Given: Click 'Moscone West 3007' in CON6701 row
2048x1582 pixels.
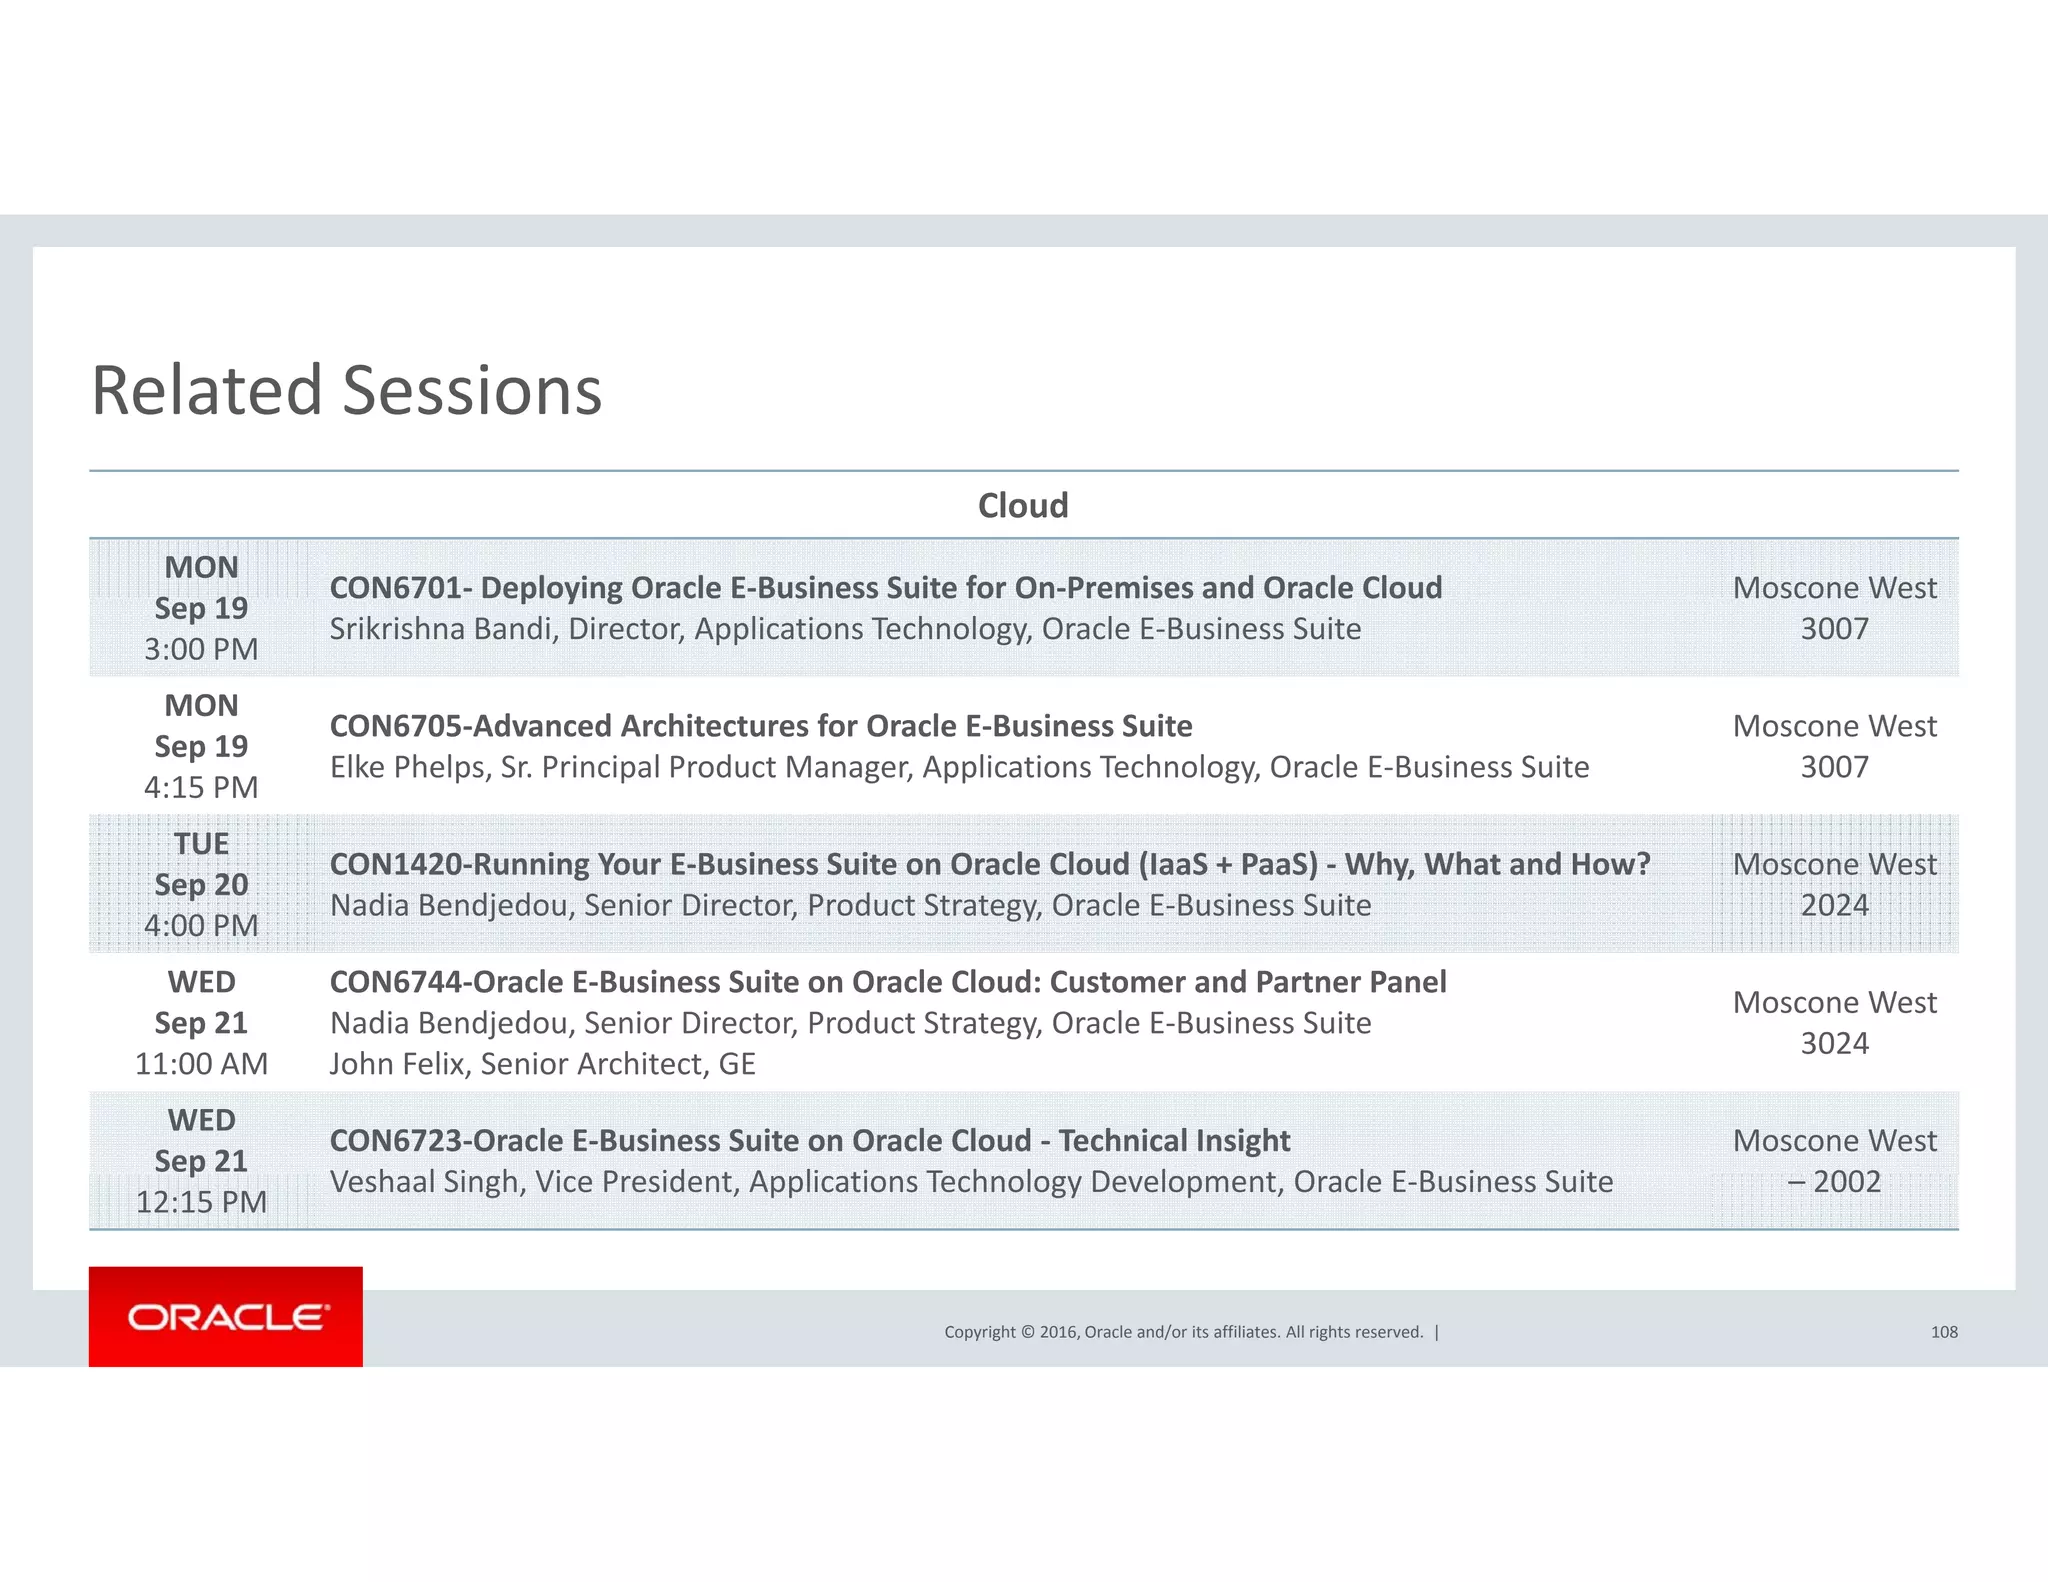Looking at the screenshot, I should point(1835,608).
